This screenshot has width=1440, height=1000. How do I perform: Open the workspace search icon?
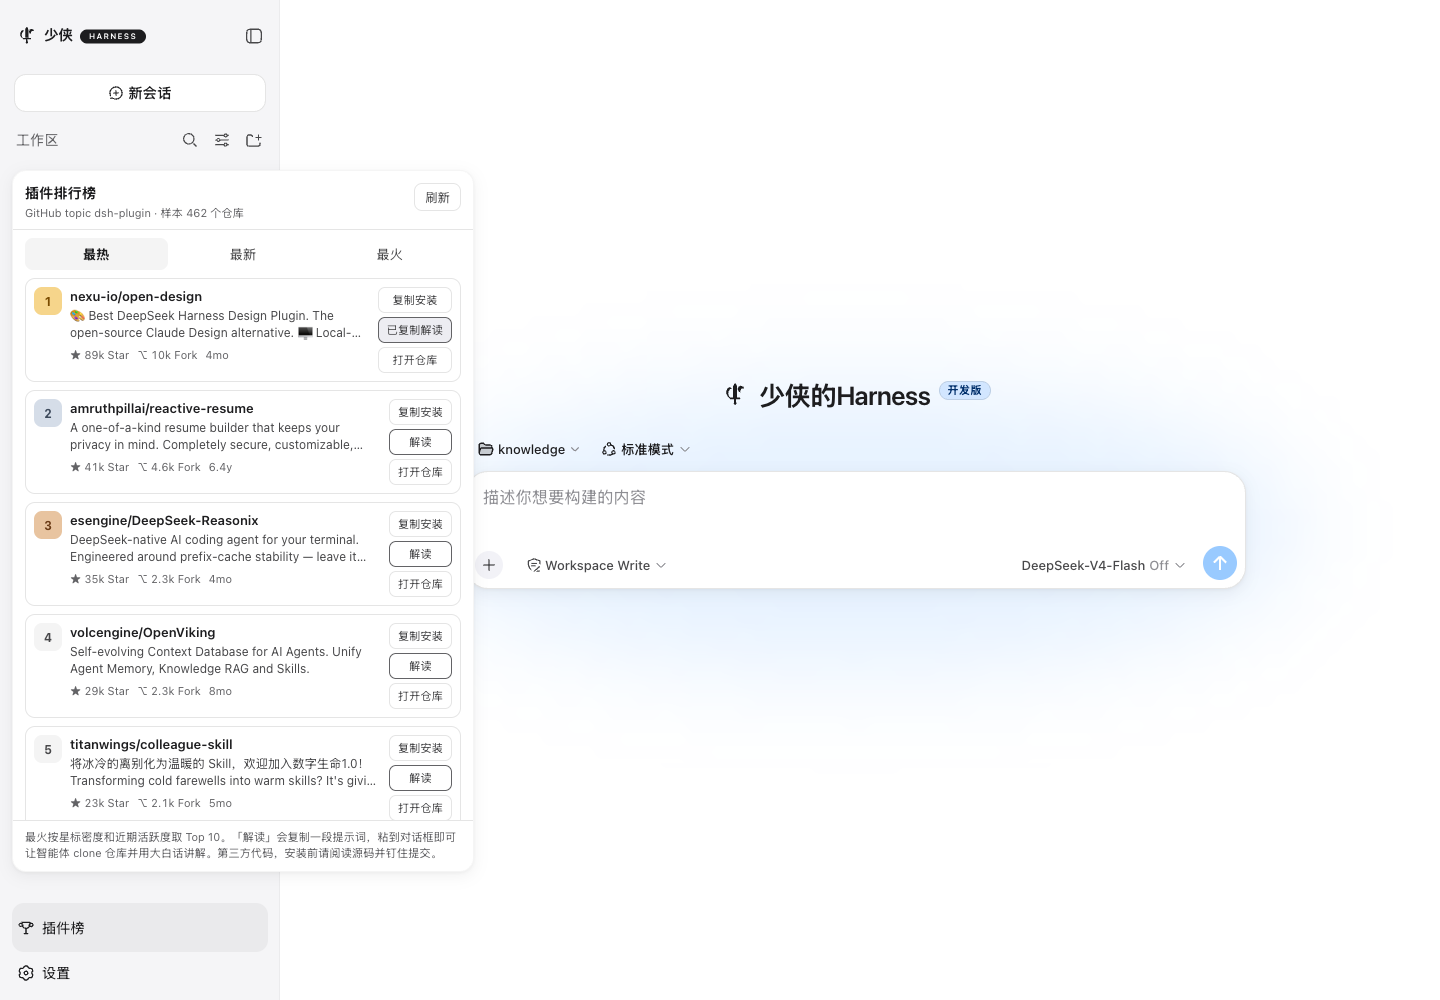190,140
